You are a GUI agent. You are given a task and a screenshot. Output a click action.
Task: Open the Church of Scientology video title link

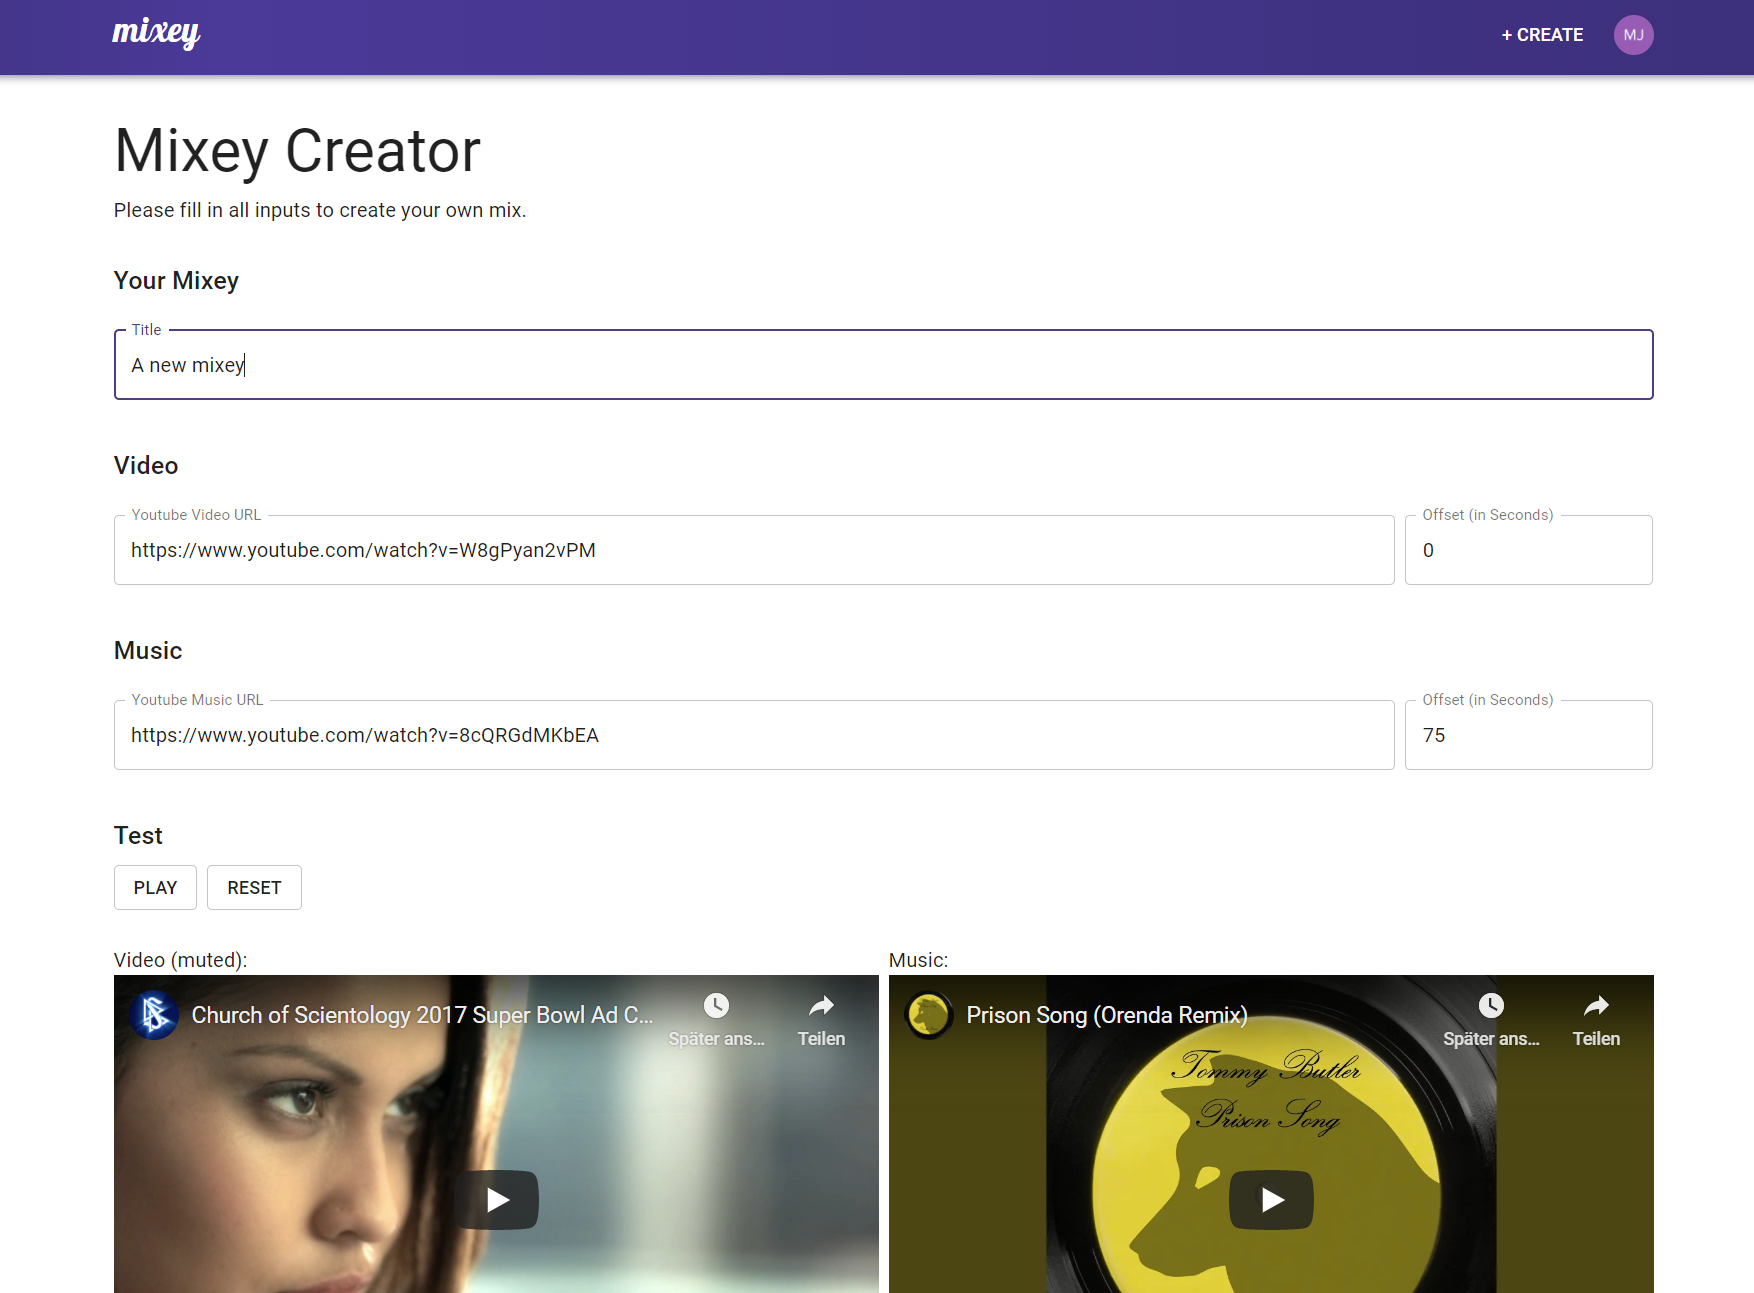click(423, 1014)
